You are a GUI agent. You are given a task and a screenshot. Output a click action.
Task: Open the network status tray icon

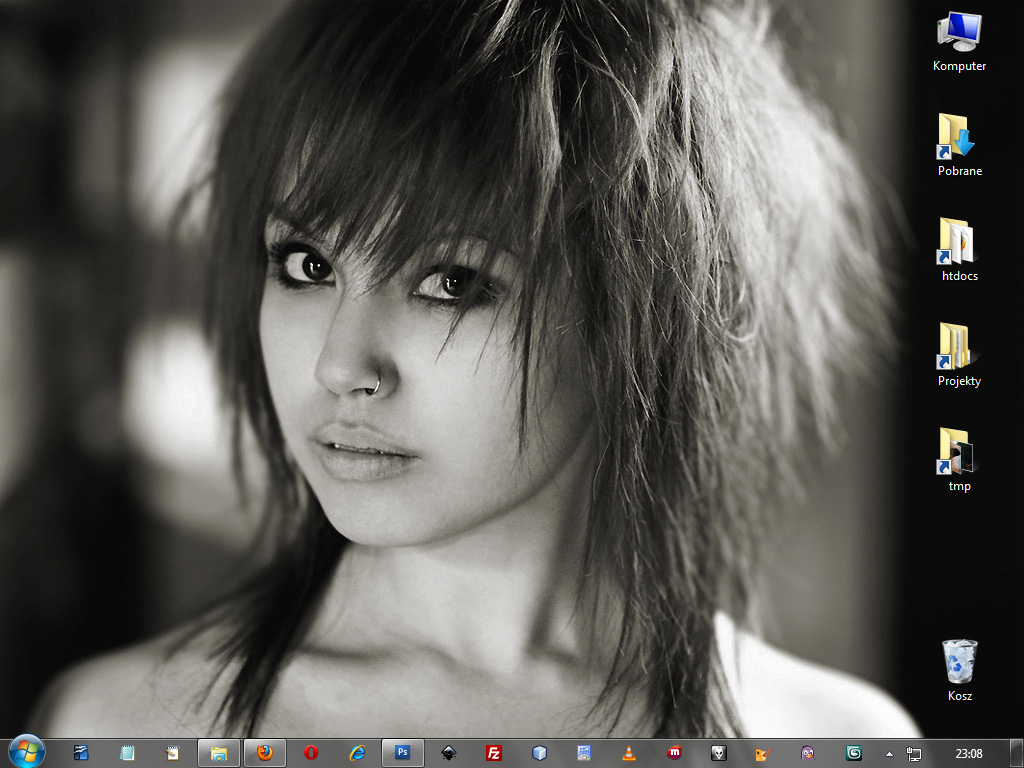click(x=914, y=754)
